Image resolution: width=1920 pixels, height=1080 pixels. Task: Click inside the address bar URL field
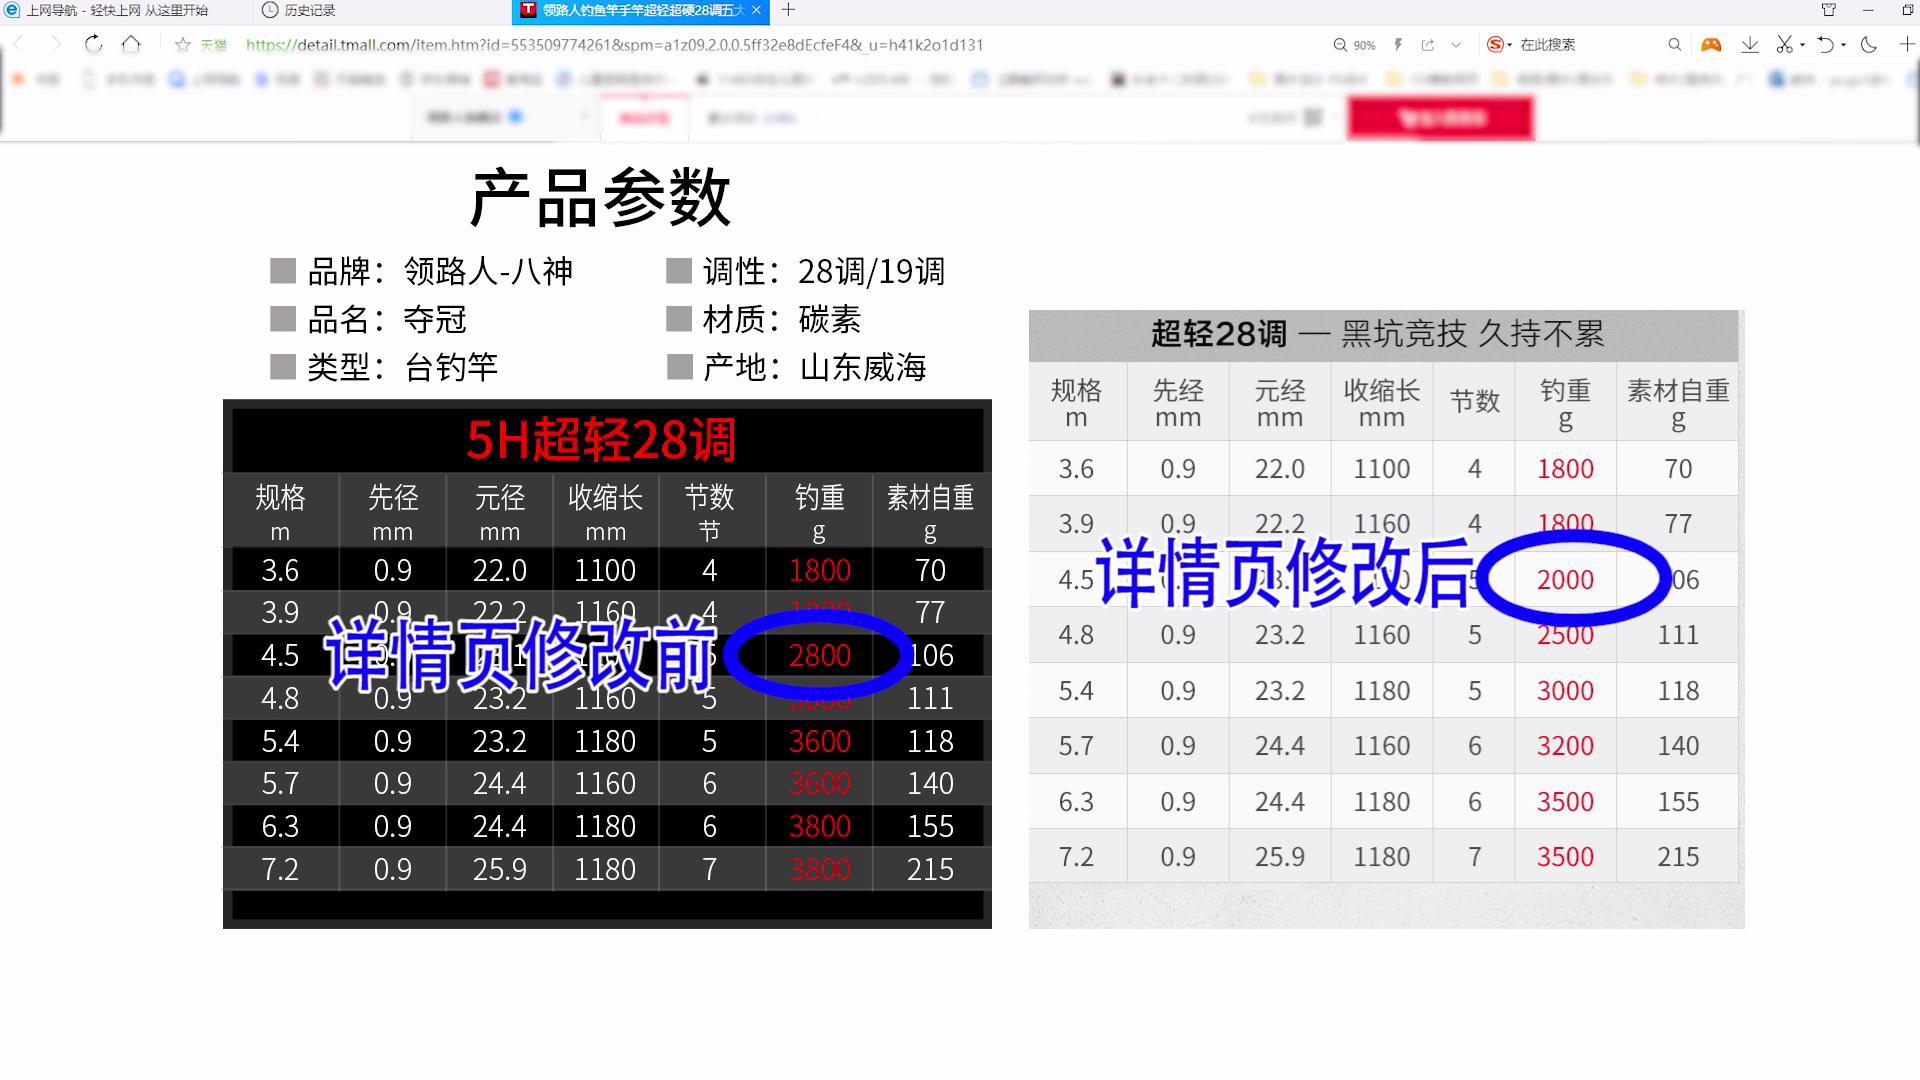(x=700, y=44)
